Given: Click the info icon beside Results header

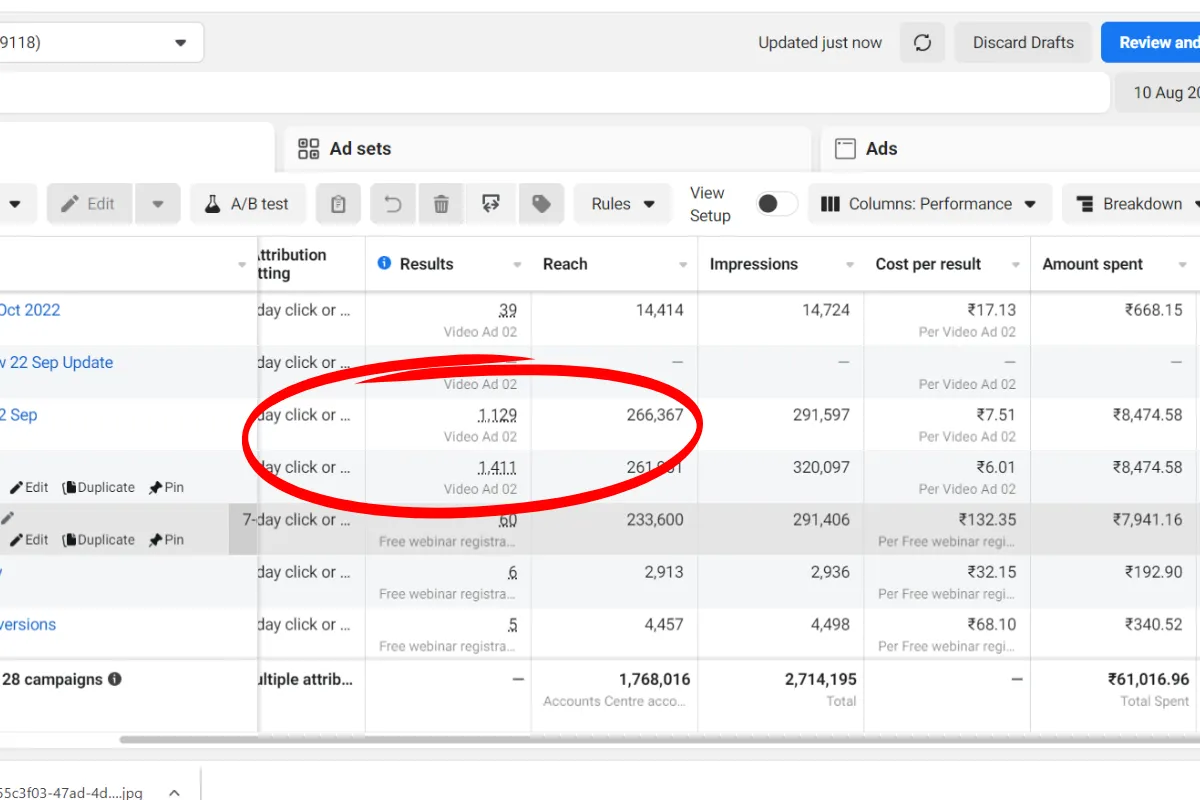Looking at the screenshot, I should tap(384, 264).
